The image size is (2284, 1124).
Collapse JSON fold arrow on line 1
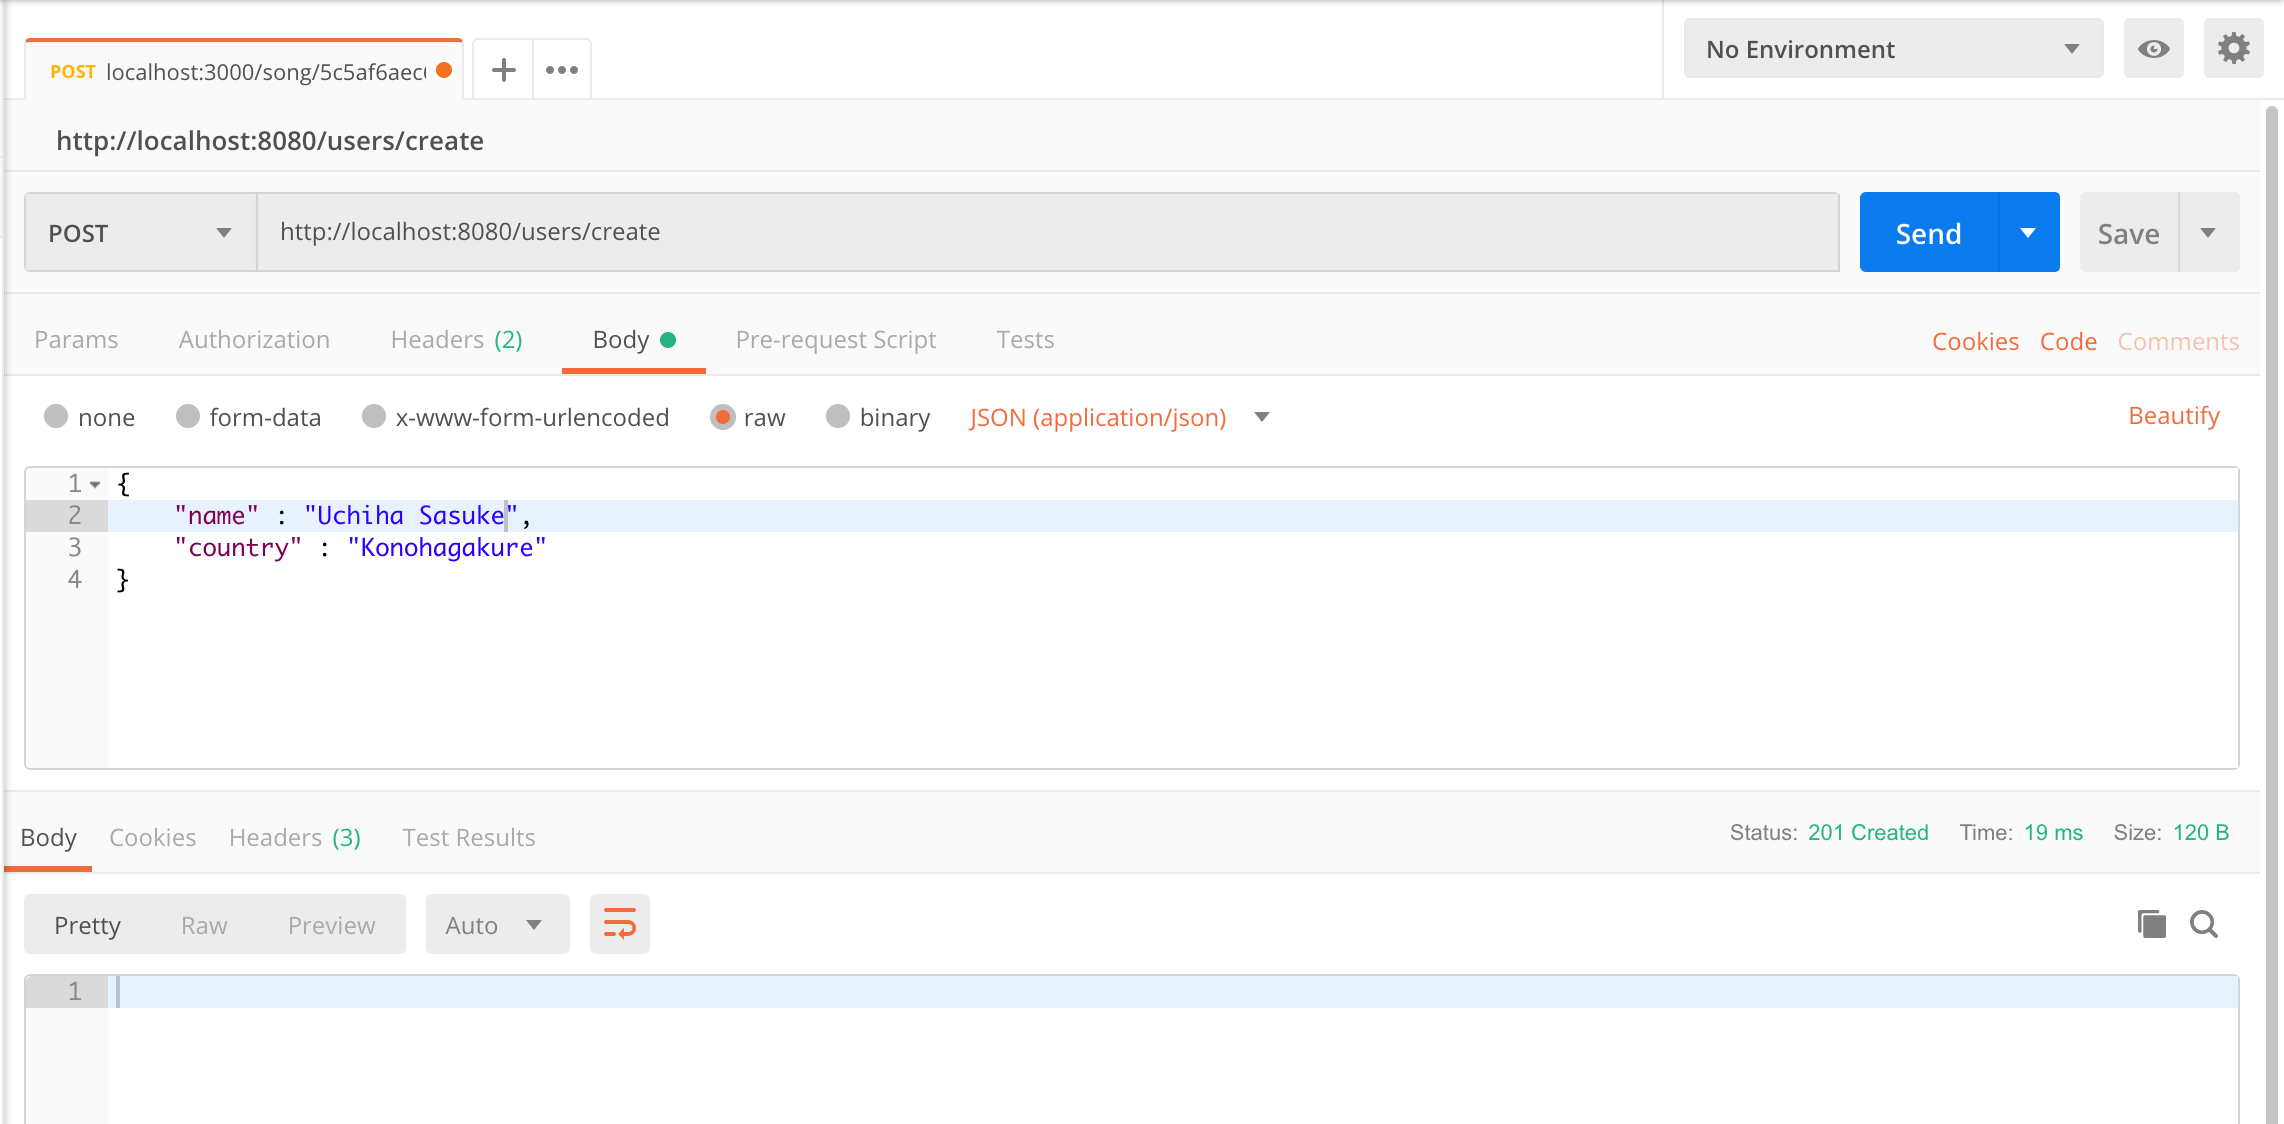95,484
